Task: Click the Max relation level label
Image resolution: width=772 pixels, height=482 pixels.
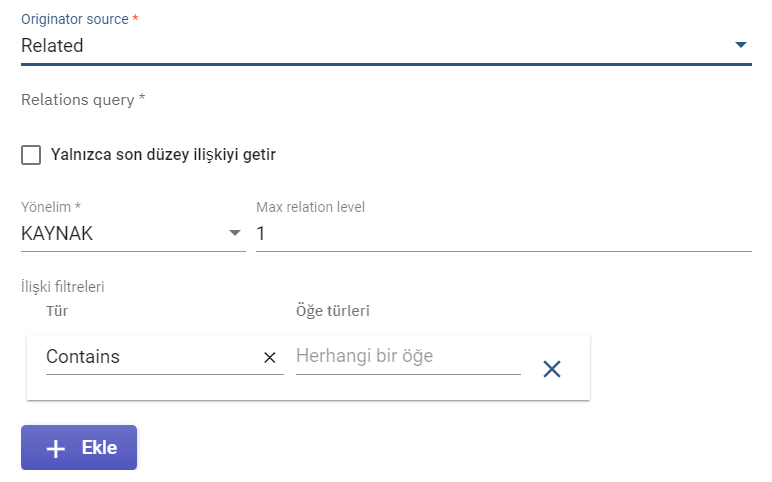Action: (310, 207)
